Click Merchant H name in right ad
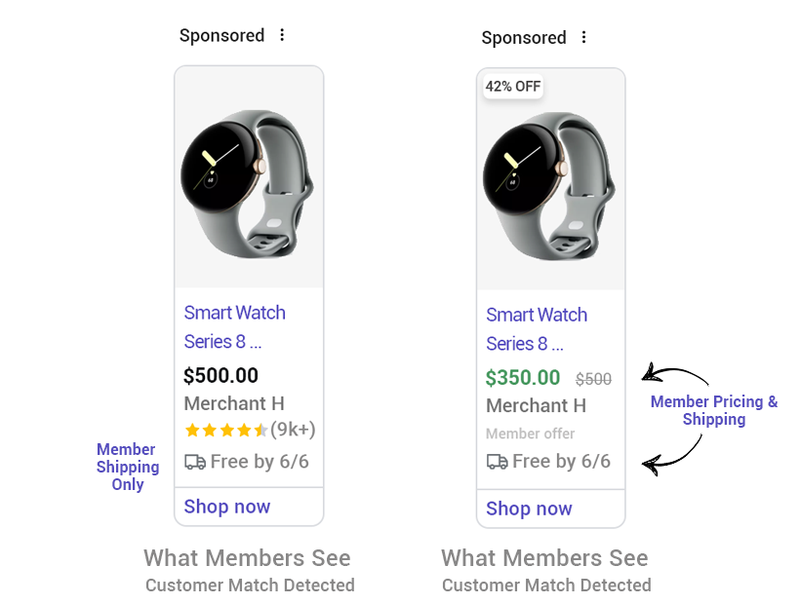Image resolution: width=800 pixels, height=604 pixels. point(536,406)
